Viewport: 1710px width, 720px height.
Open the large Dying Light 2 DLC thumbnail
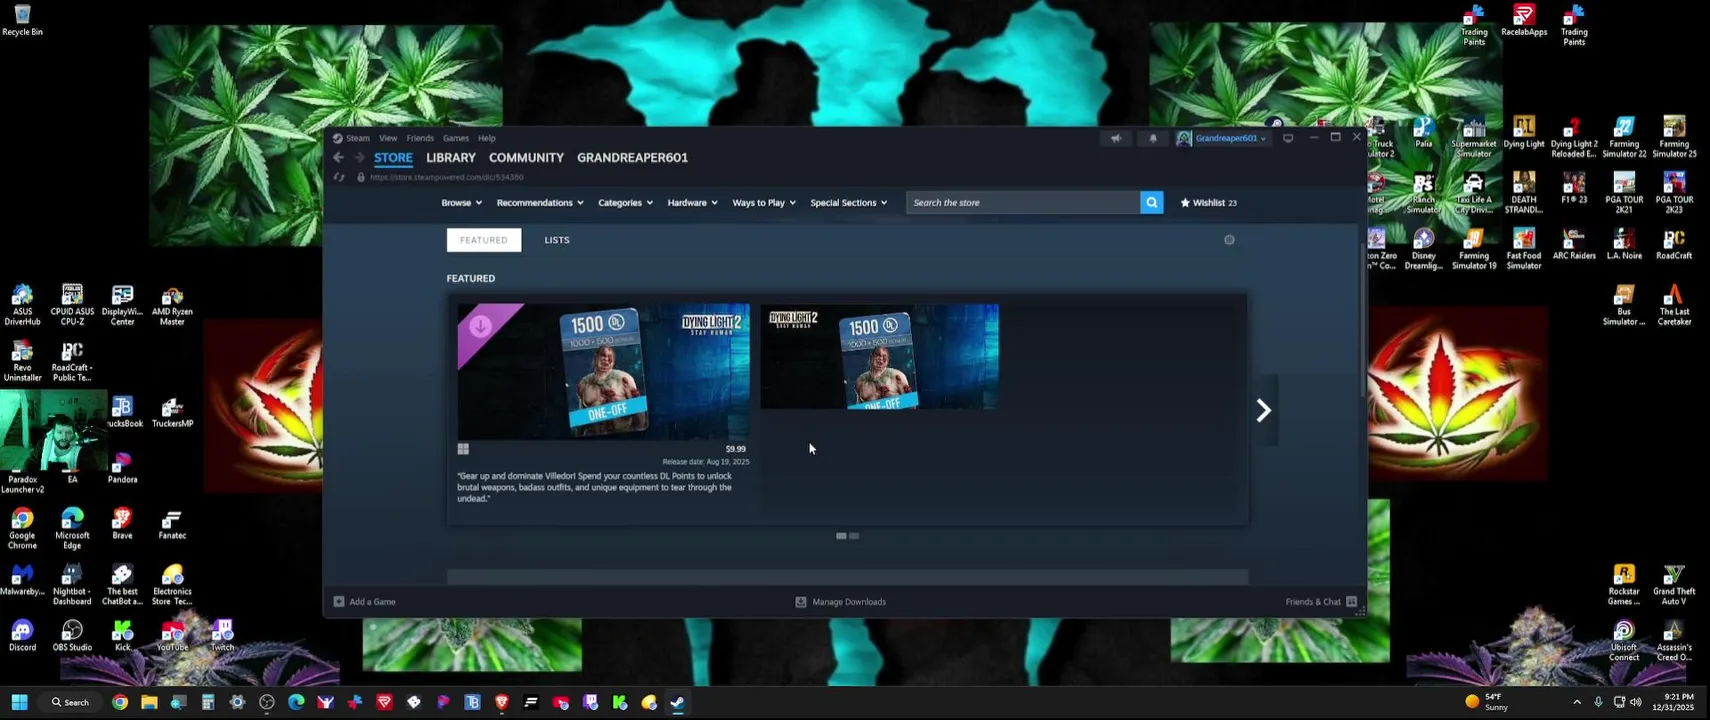pyautogui.click(x=603, y=372)
